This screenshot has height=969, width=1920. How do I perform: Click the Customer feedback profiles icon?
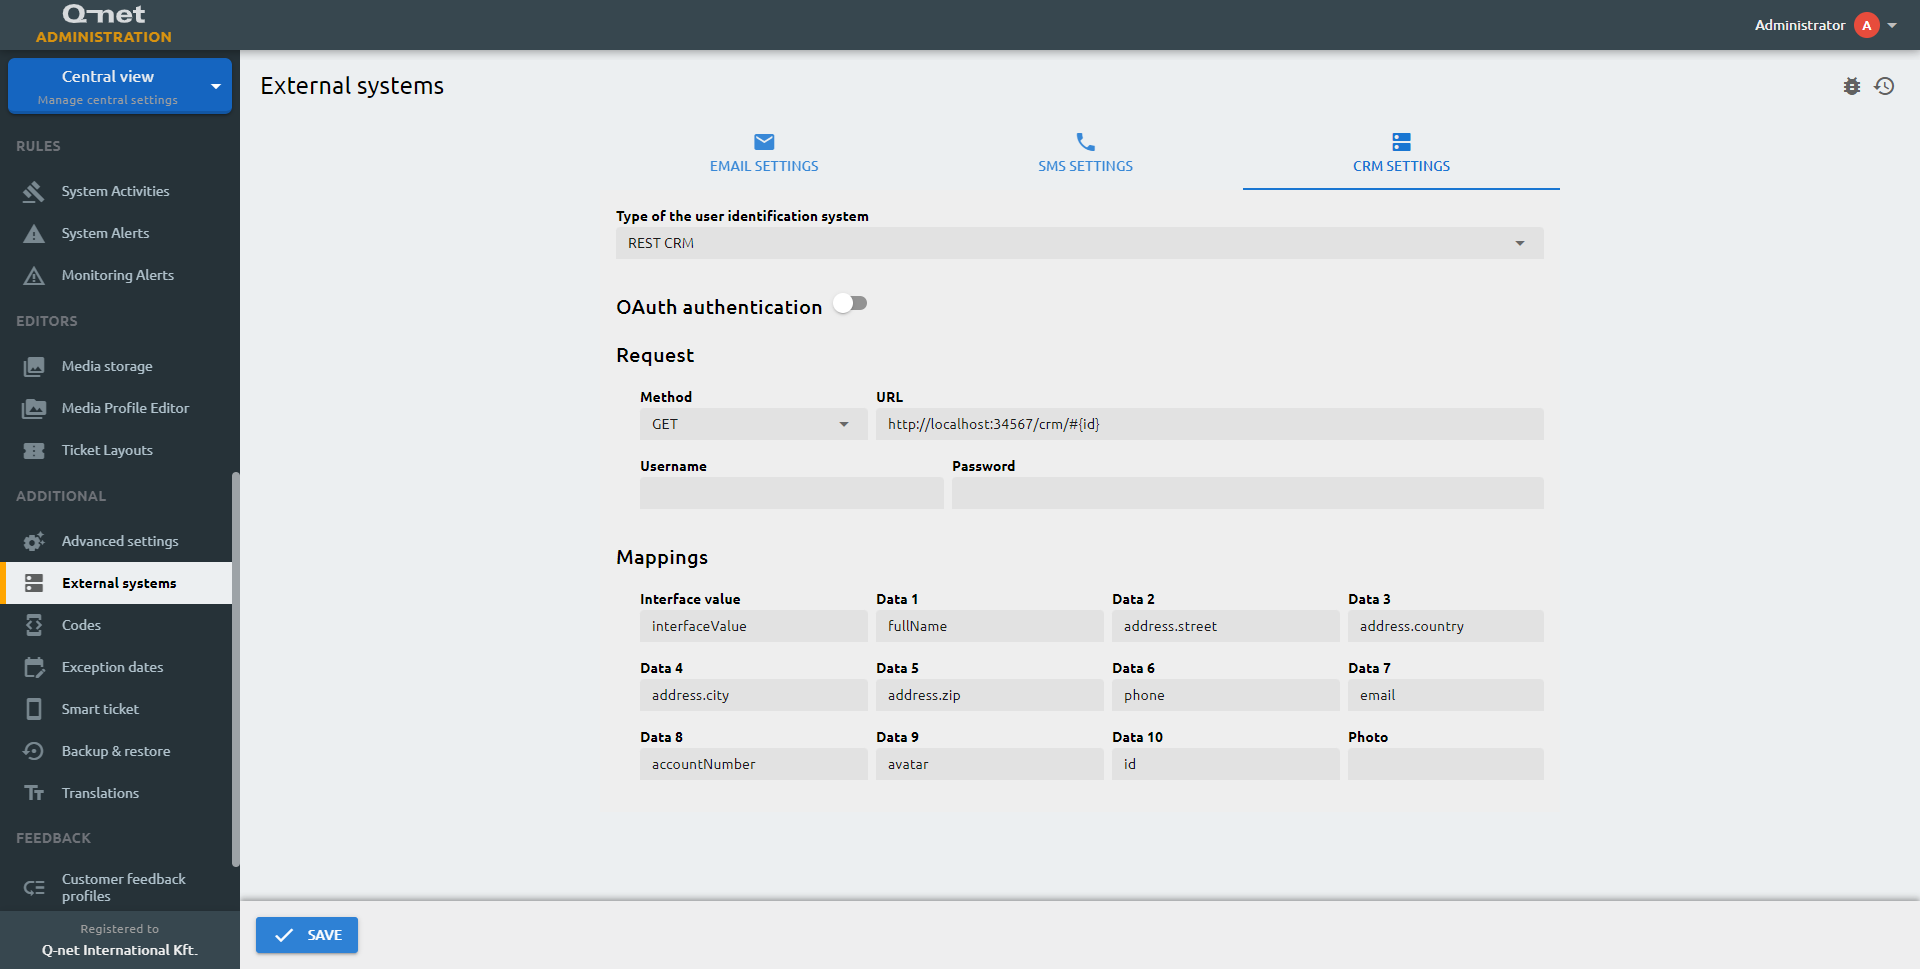point(34,887)
